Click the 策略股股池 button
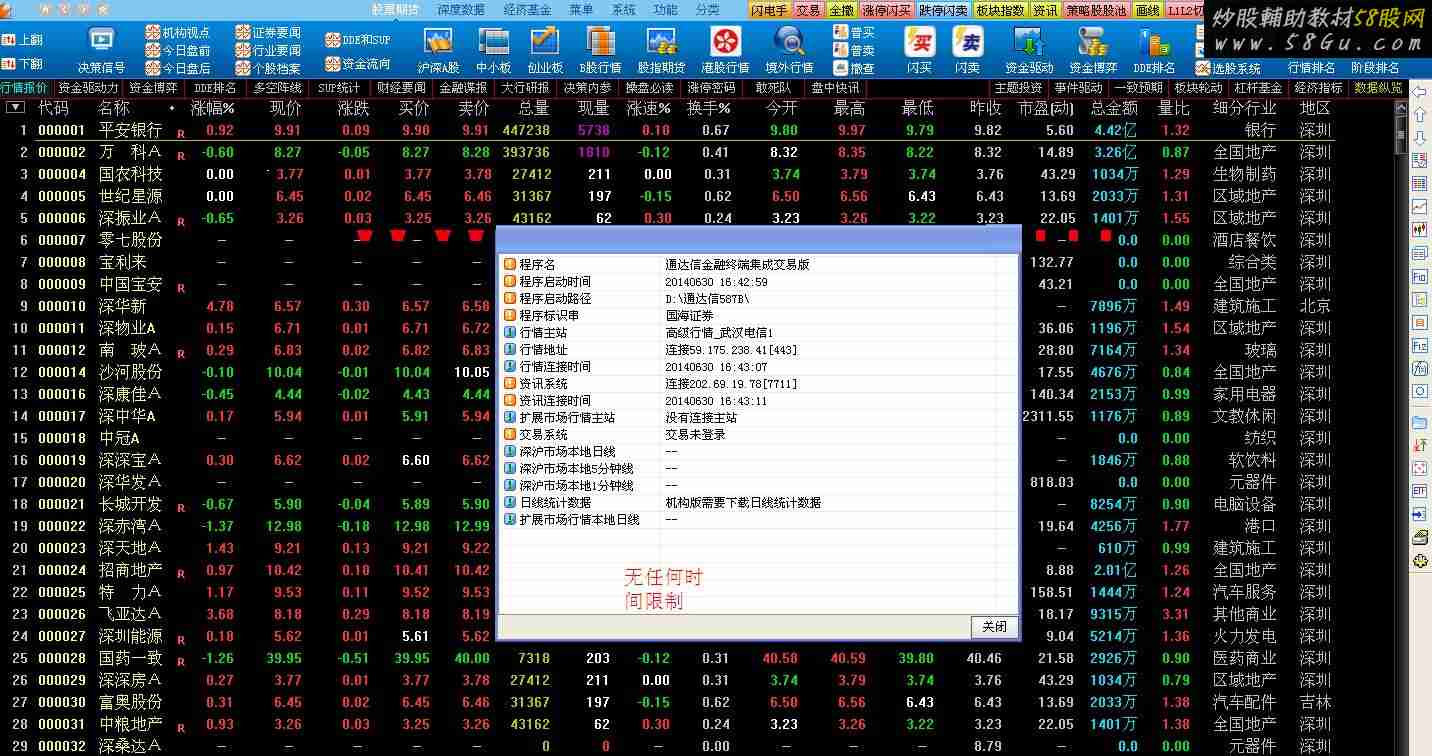Screen dimensions: 1432x756 pos(1096,10)
